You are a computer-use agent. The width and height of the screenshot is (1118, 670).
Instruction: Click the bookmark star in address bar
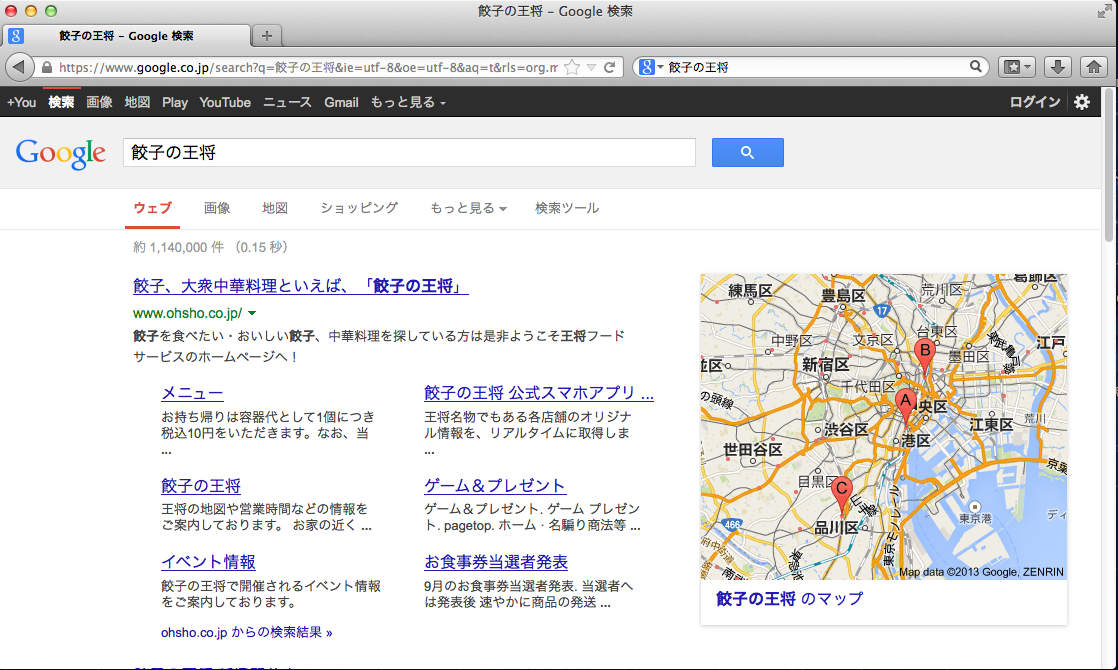(571, 67)
